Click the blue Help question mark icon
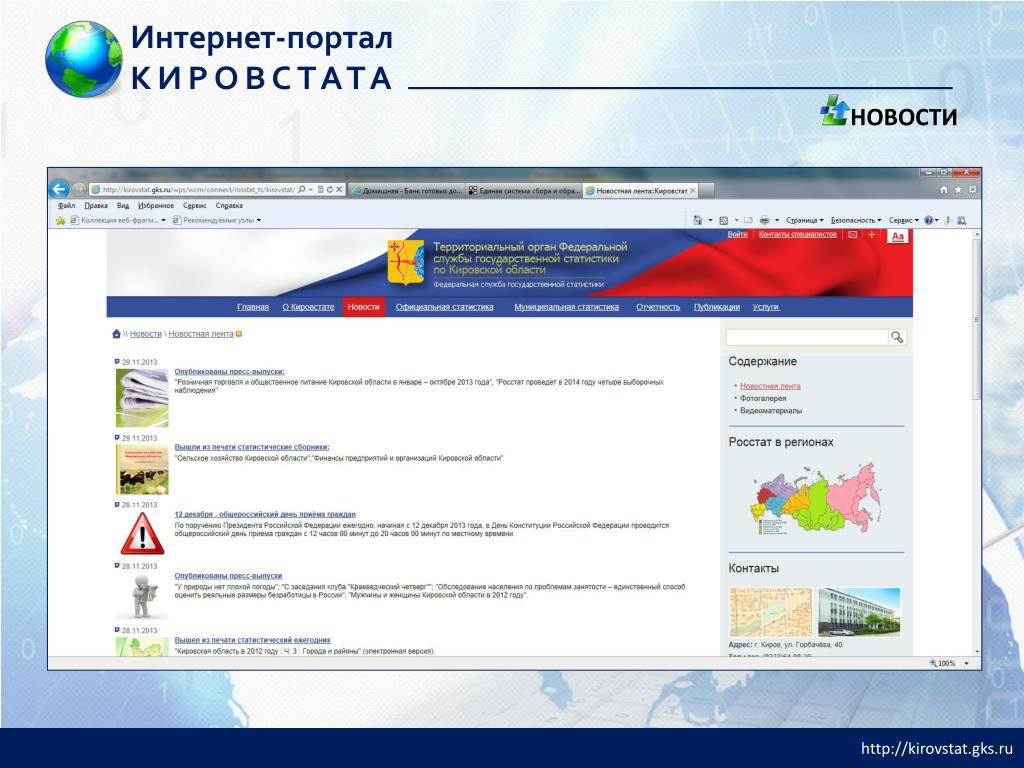Viewport: 1024px width, 768px height. (928, 221)
